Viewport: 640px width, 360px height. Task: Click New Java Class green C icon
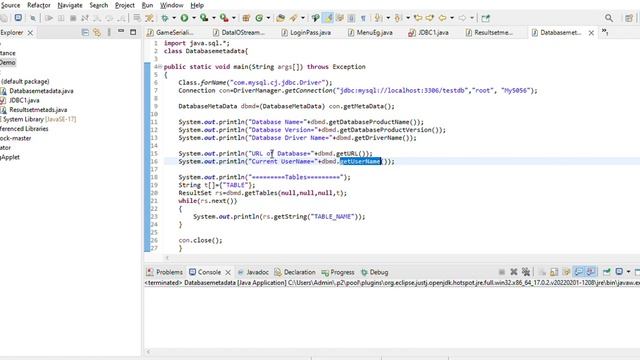click(259, 18)
